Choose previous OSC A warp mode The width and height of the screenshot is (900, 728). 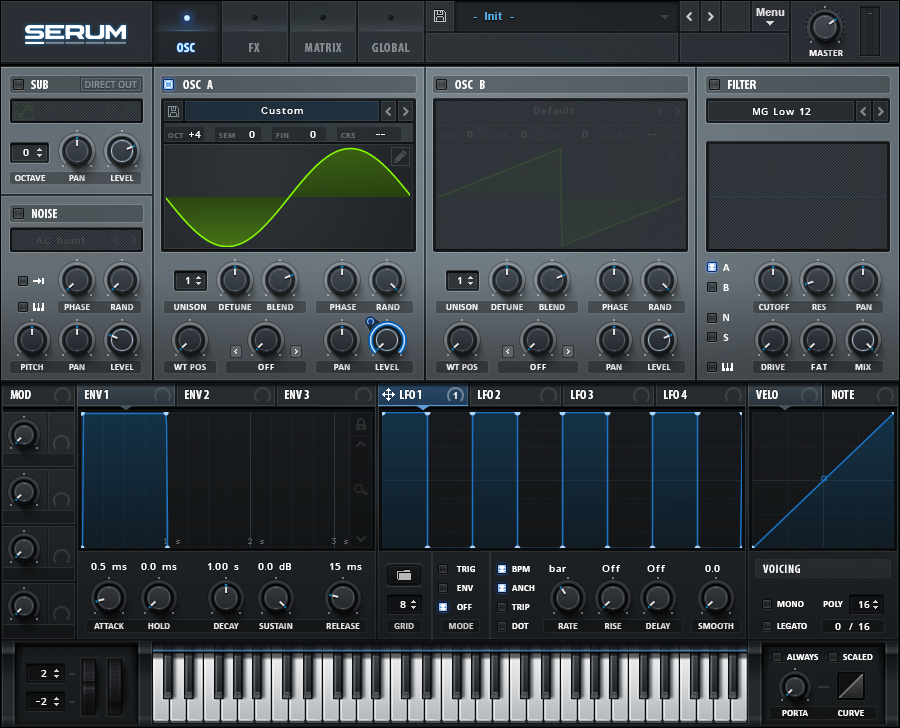tap(236, 351)
